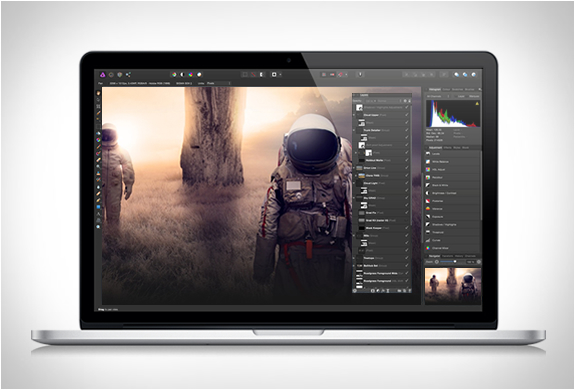Toggle visibility check of Mask Keeper layer
This screenshot has width=575, height=390.
click(407, 228)
